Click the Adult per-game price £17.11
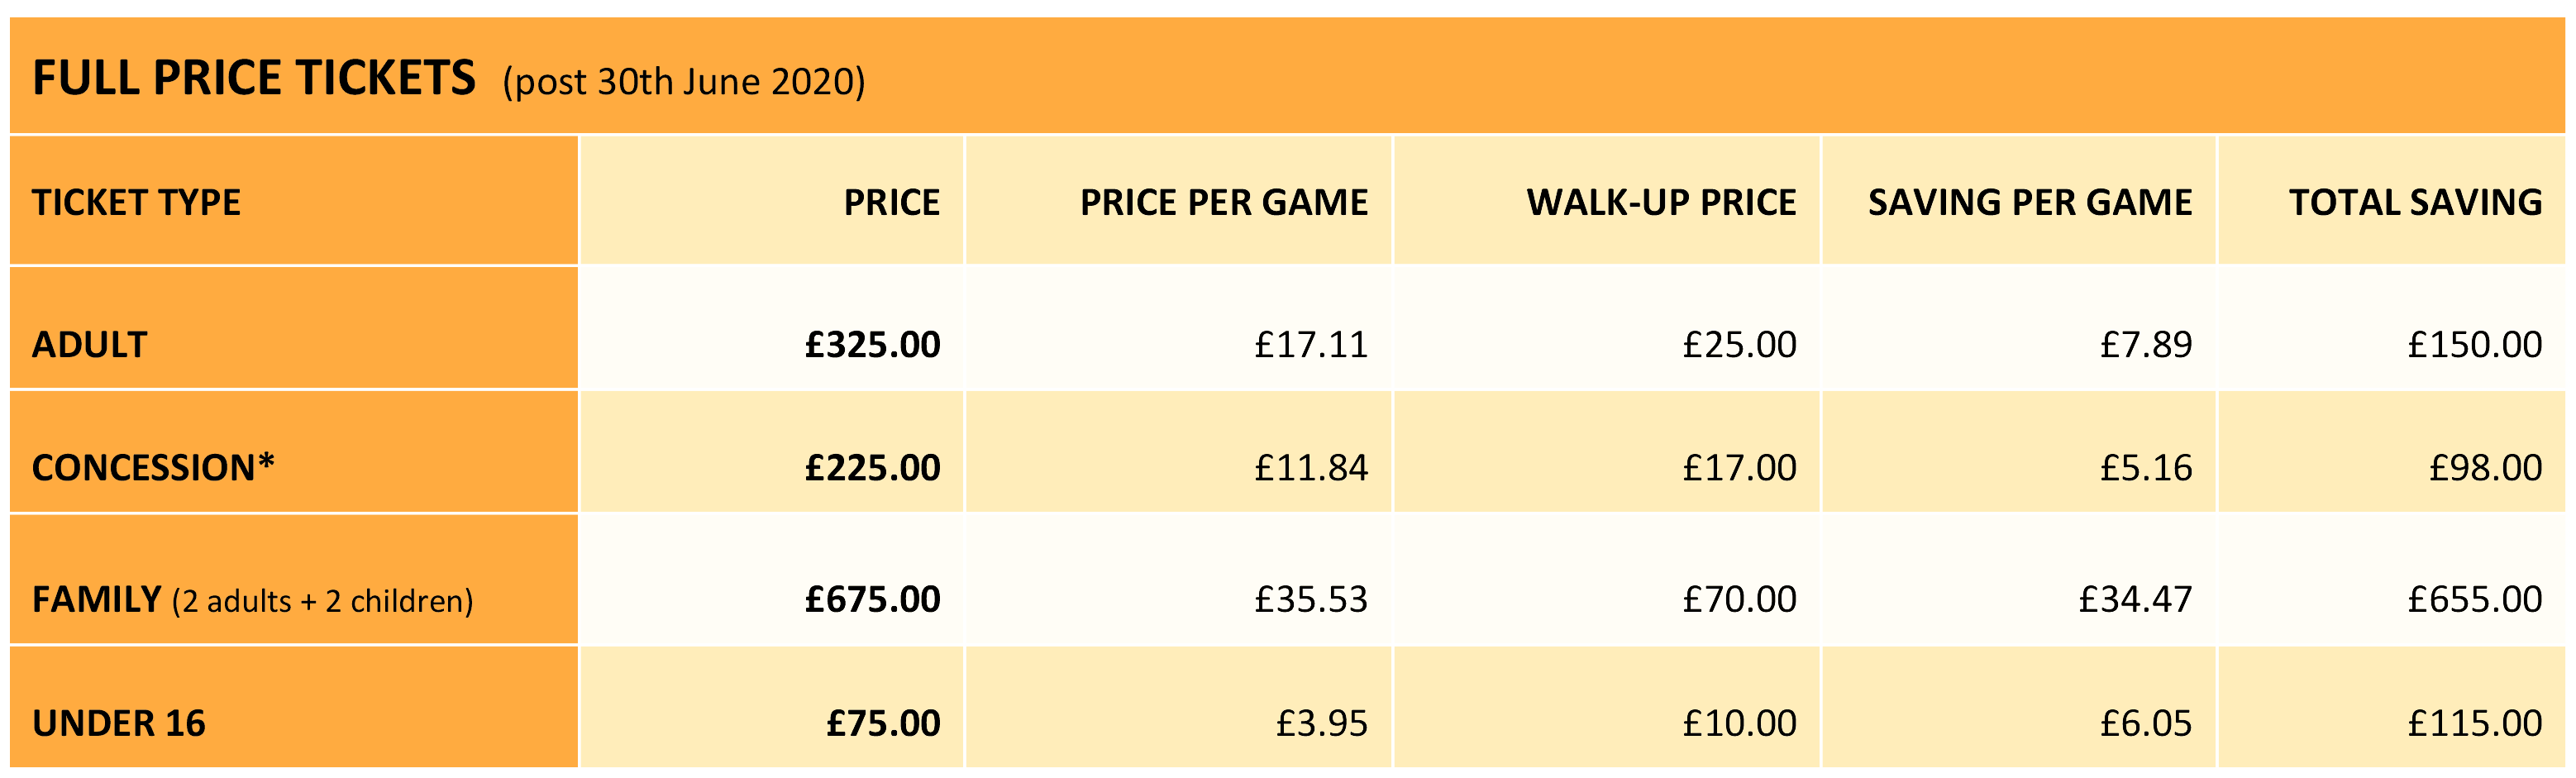 (x=1311, y=345)
